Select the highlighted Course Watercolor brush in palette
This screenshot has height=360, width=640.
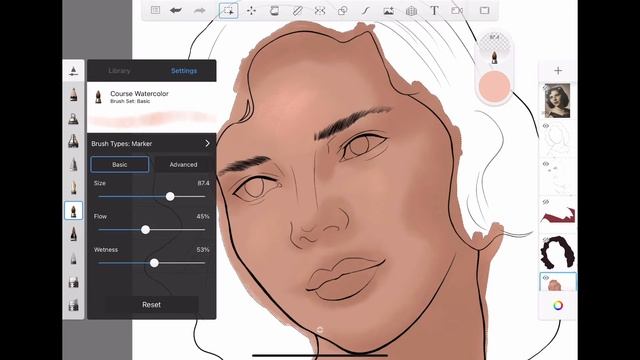click(73, 211)
